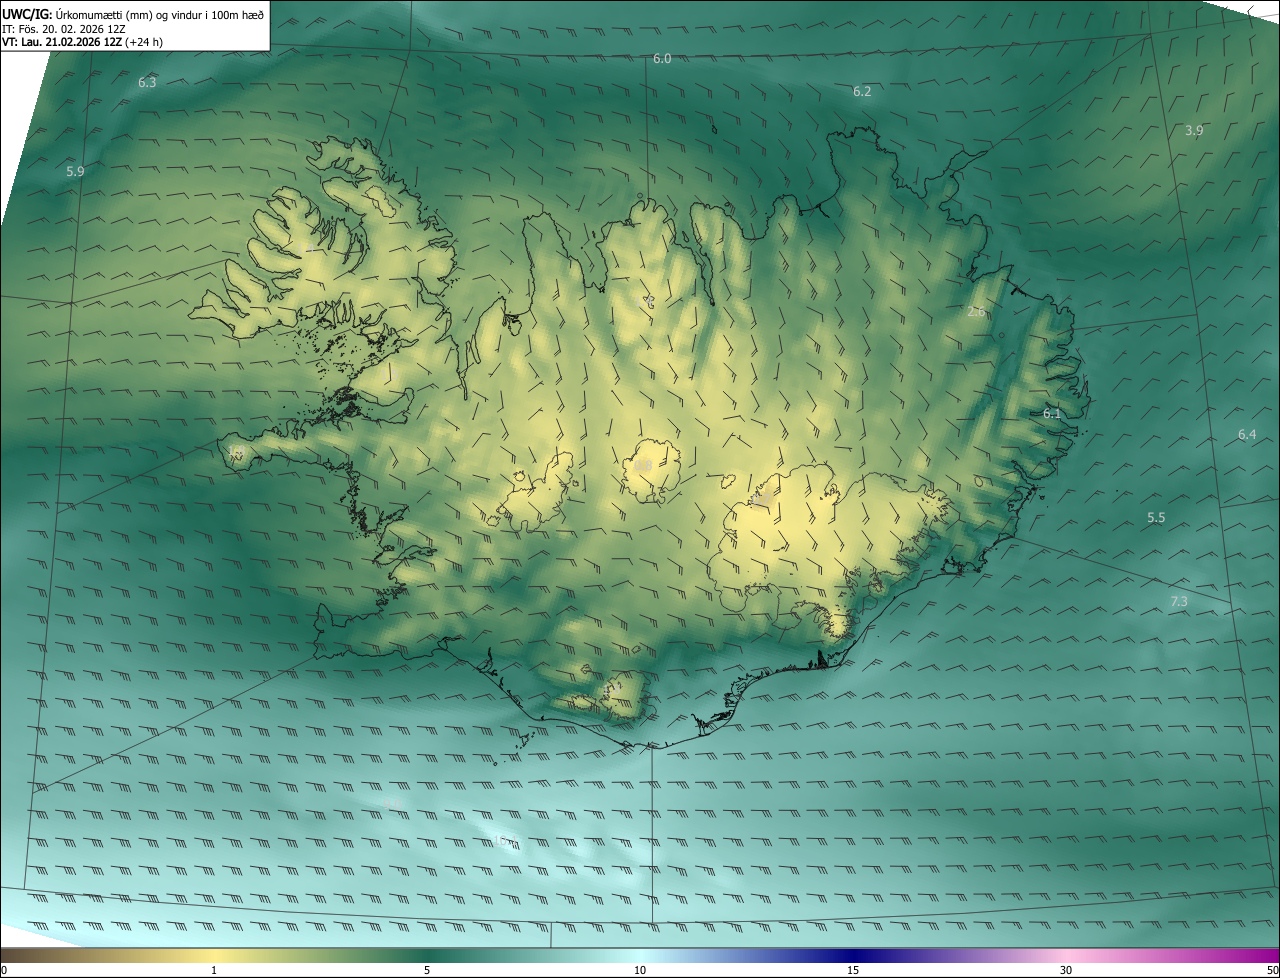
Task: Click the 6.1 value on the east coast
Action: pyautogui.click(x=1052, y=413)
